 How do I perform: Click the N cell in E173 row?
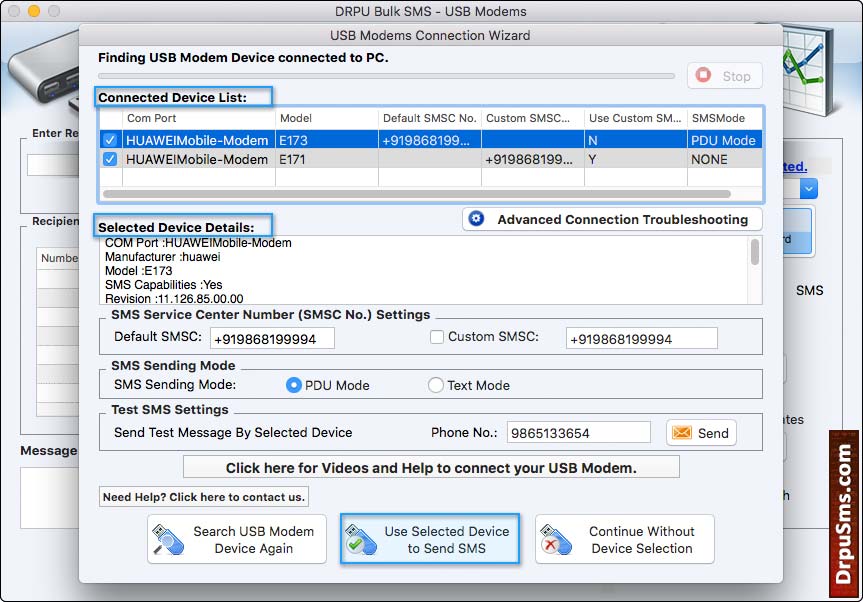pos(636,140)
